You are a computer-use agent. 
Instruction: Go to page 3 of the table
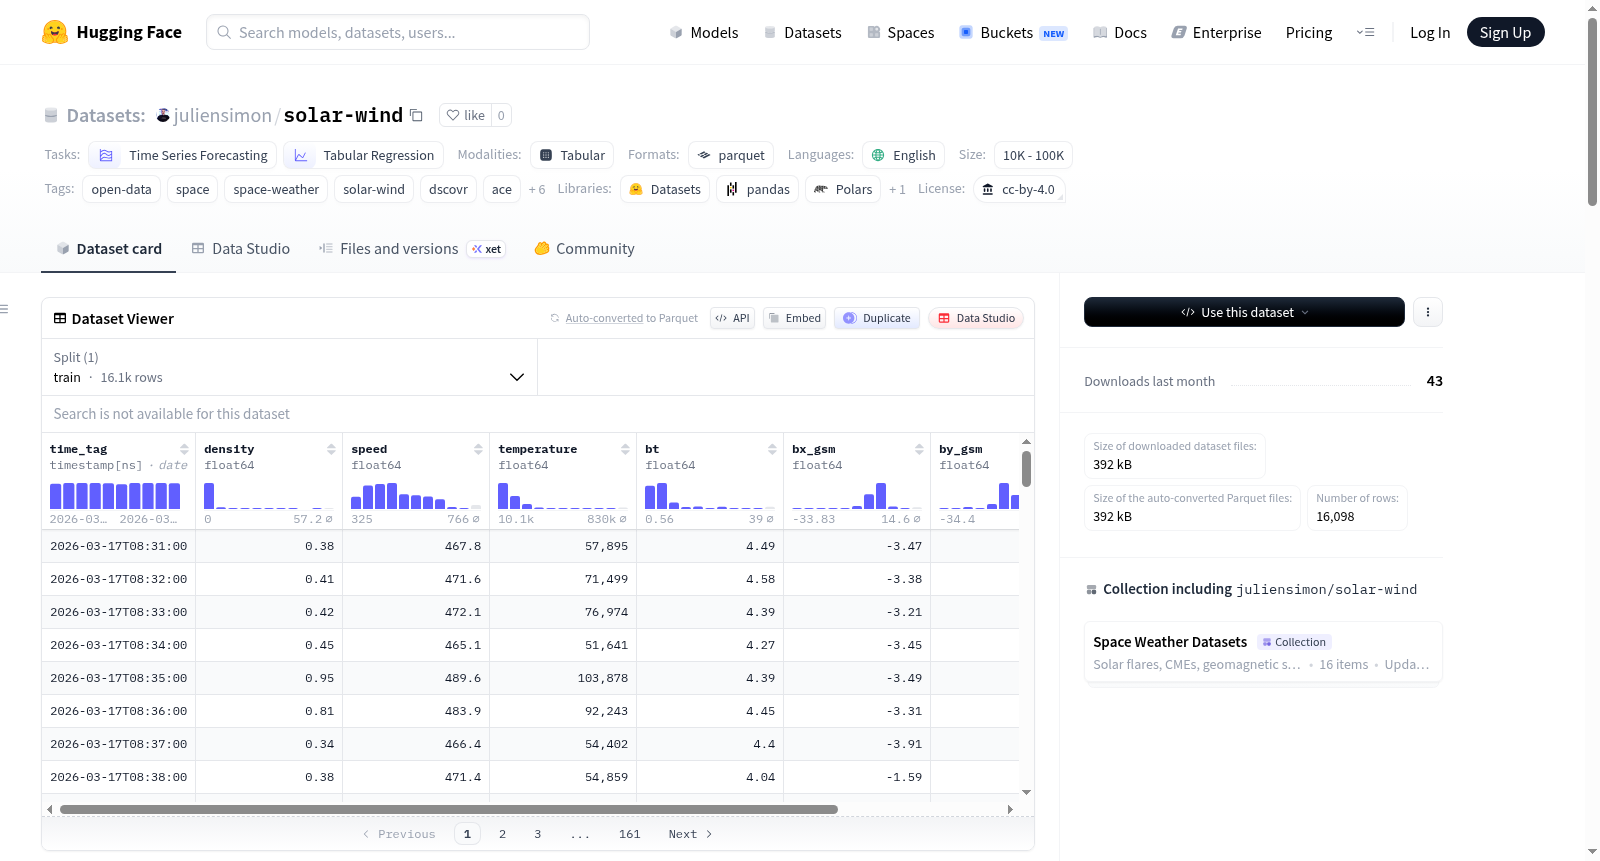pyautogui.click(x=538, y=834)
